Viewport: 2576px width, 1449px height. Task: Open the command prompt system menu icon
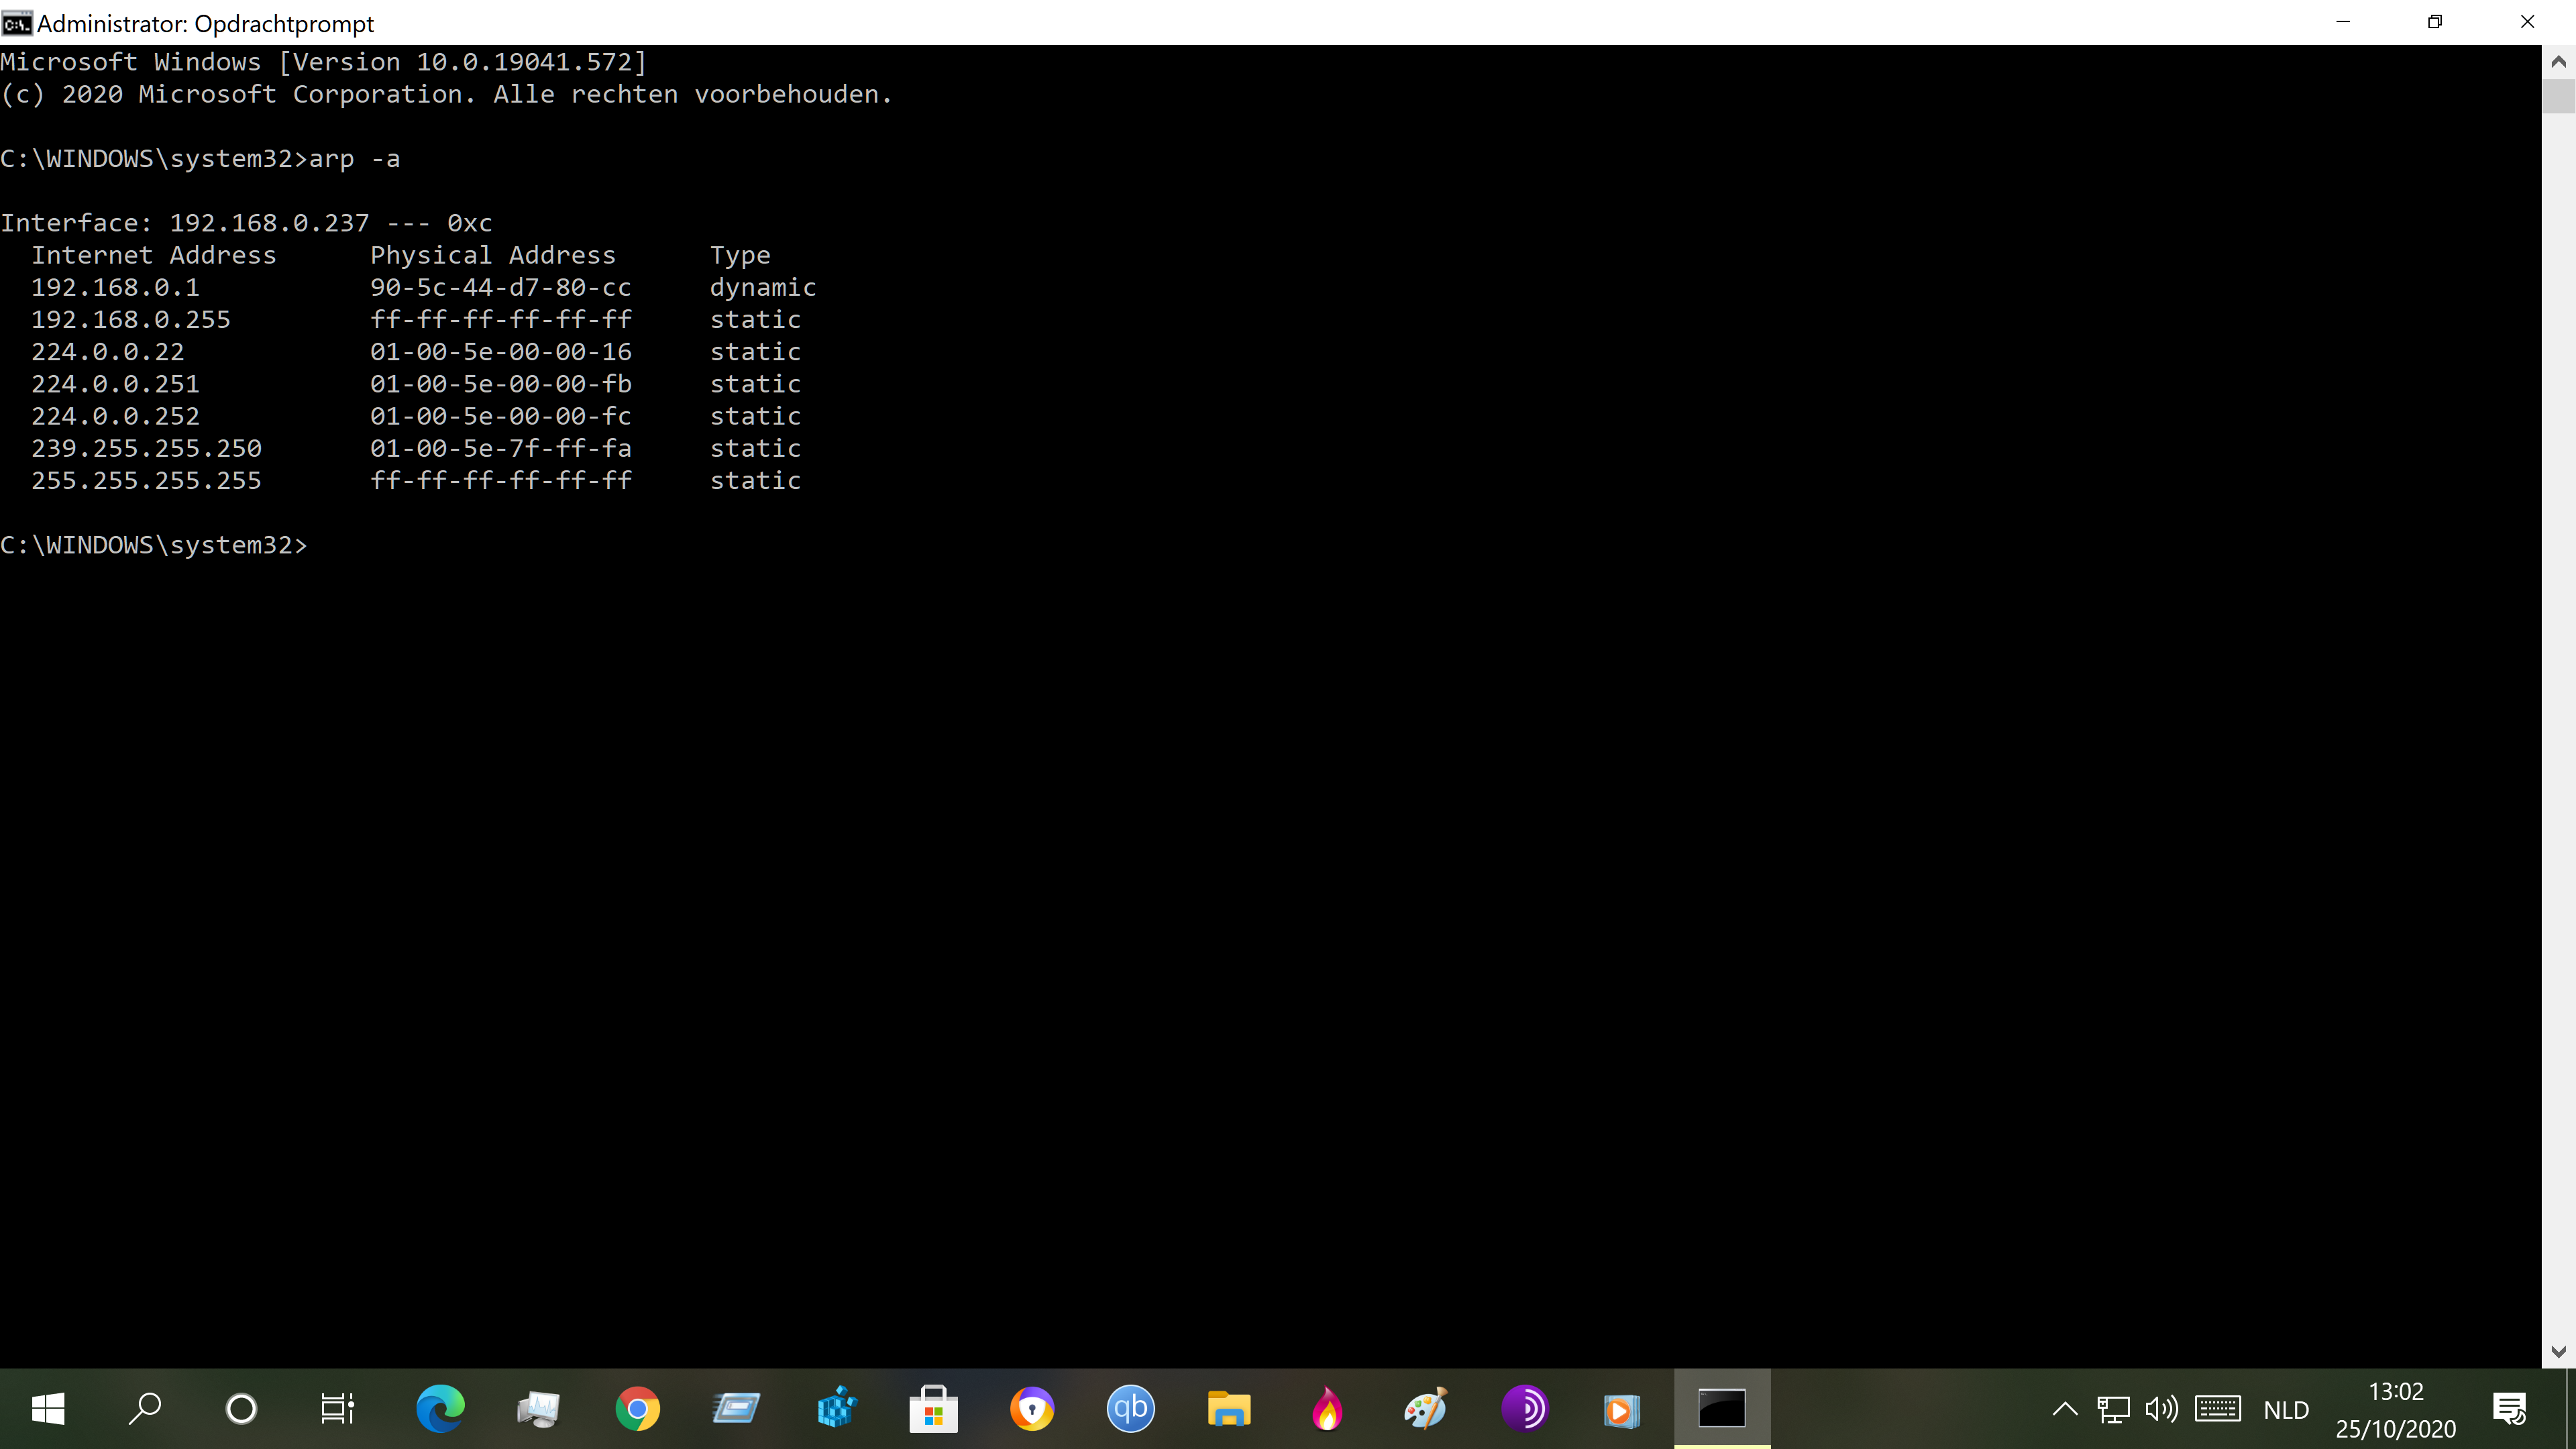[x=17, y=22]
